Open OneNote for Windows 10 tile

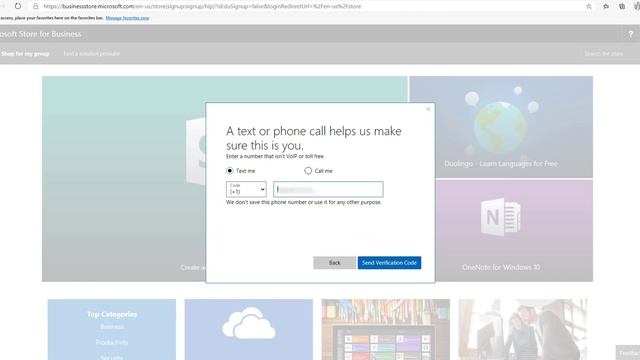pyautogui.click(x=514, y=231)
